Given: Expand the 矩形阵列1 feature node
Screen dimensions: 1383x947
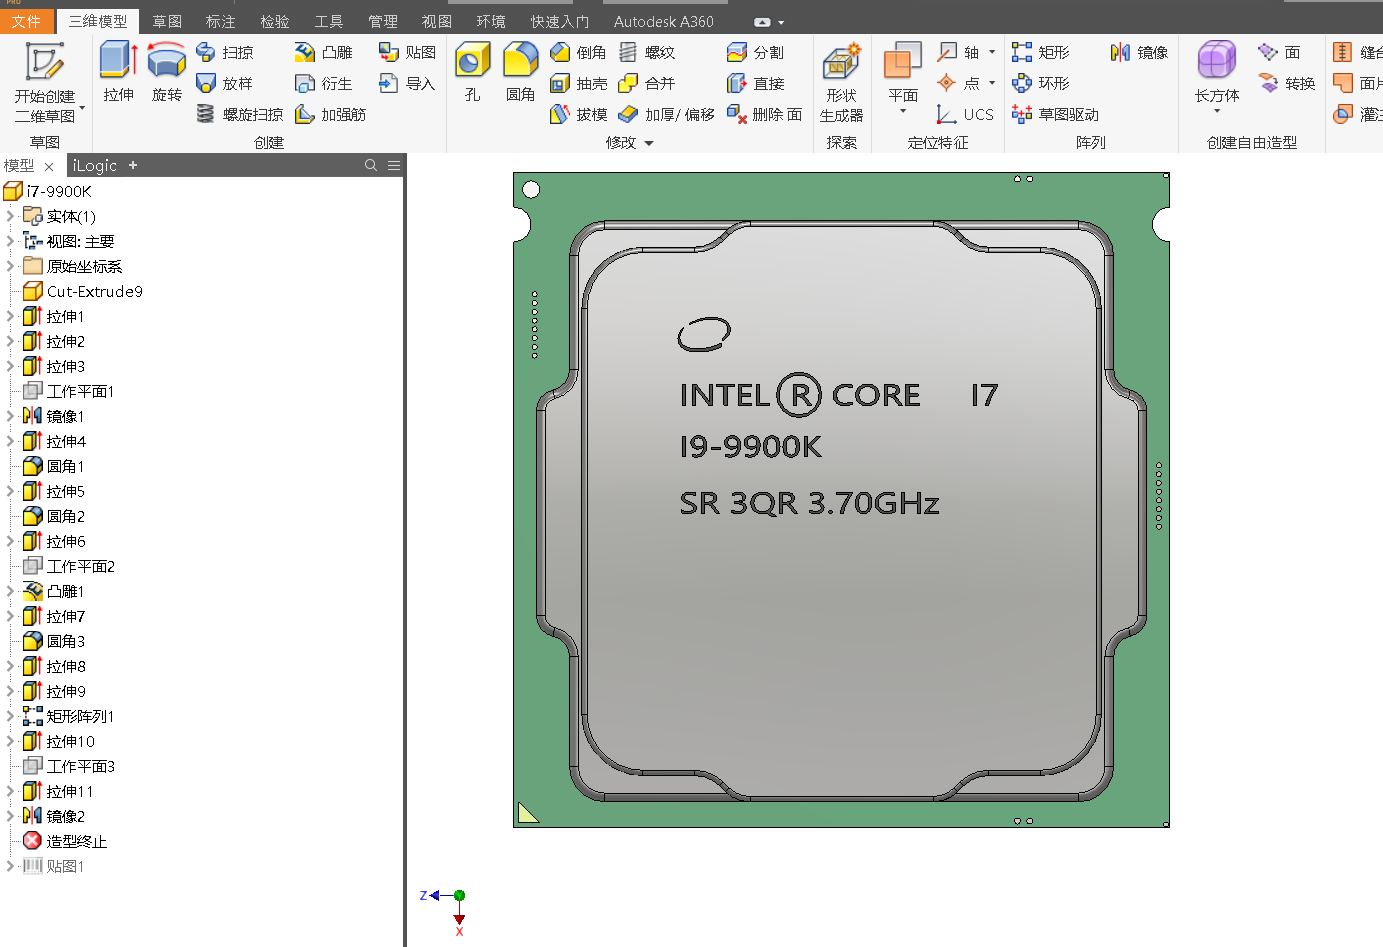Looking at the screenshot, I should 10,716.
